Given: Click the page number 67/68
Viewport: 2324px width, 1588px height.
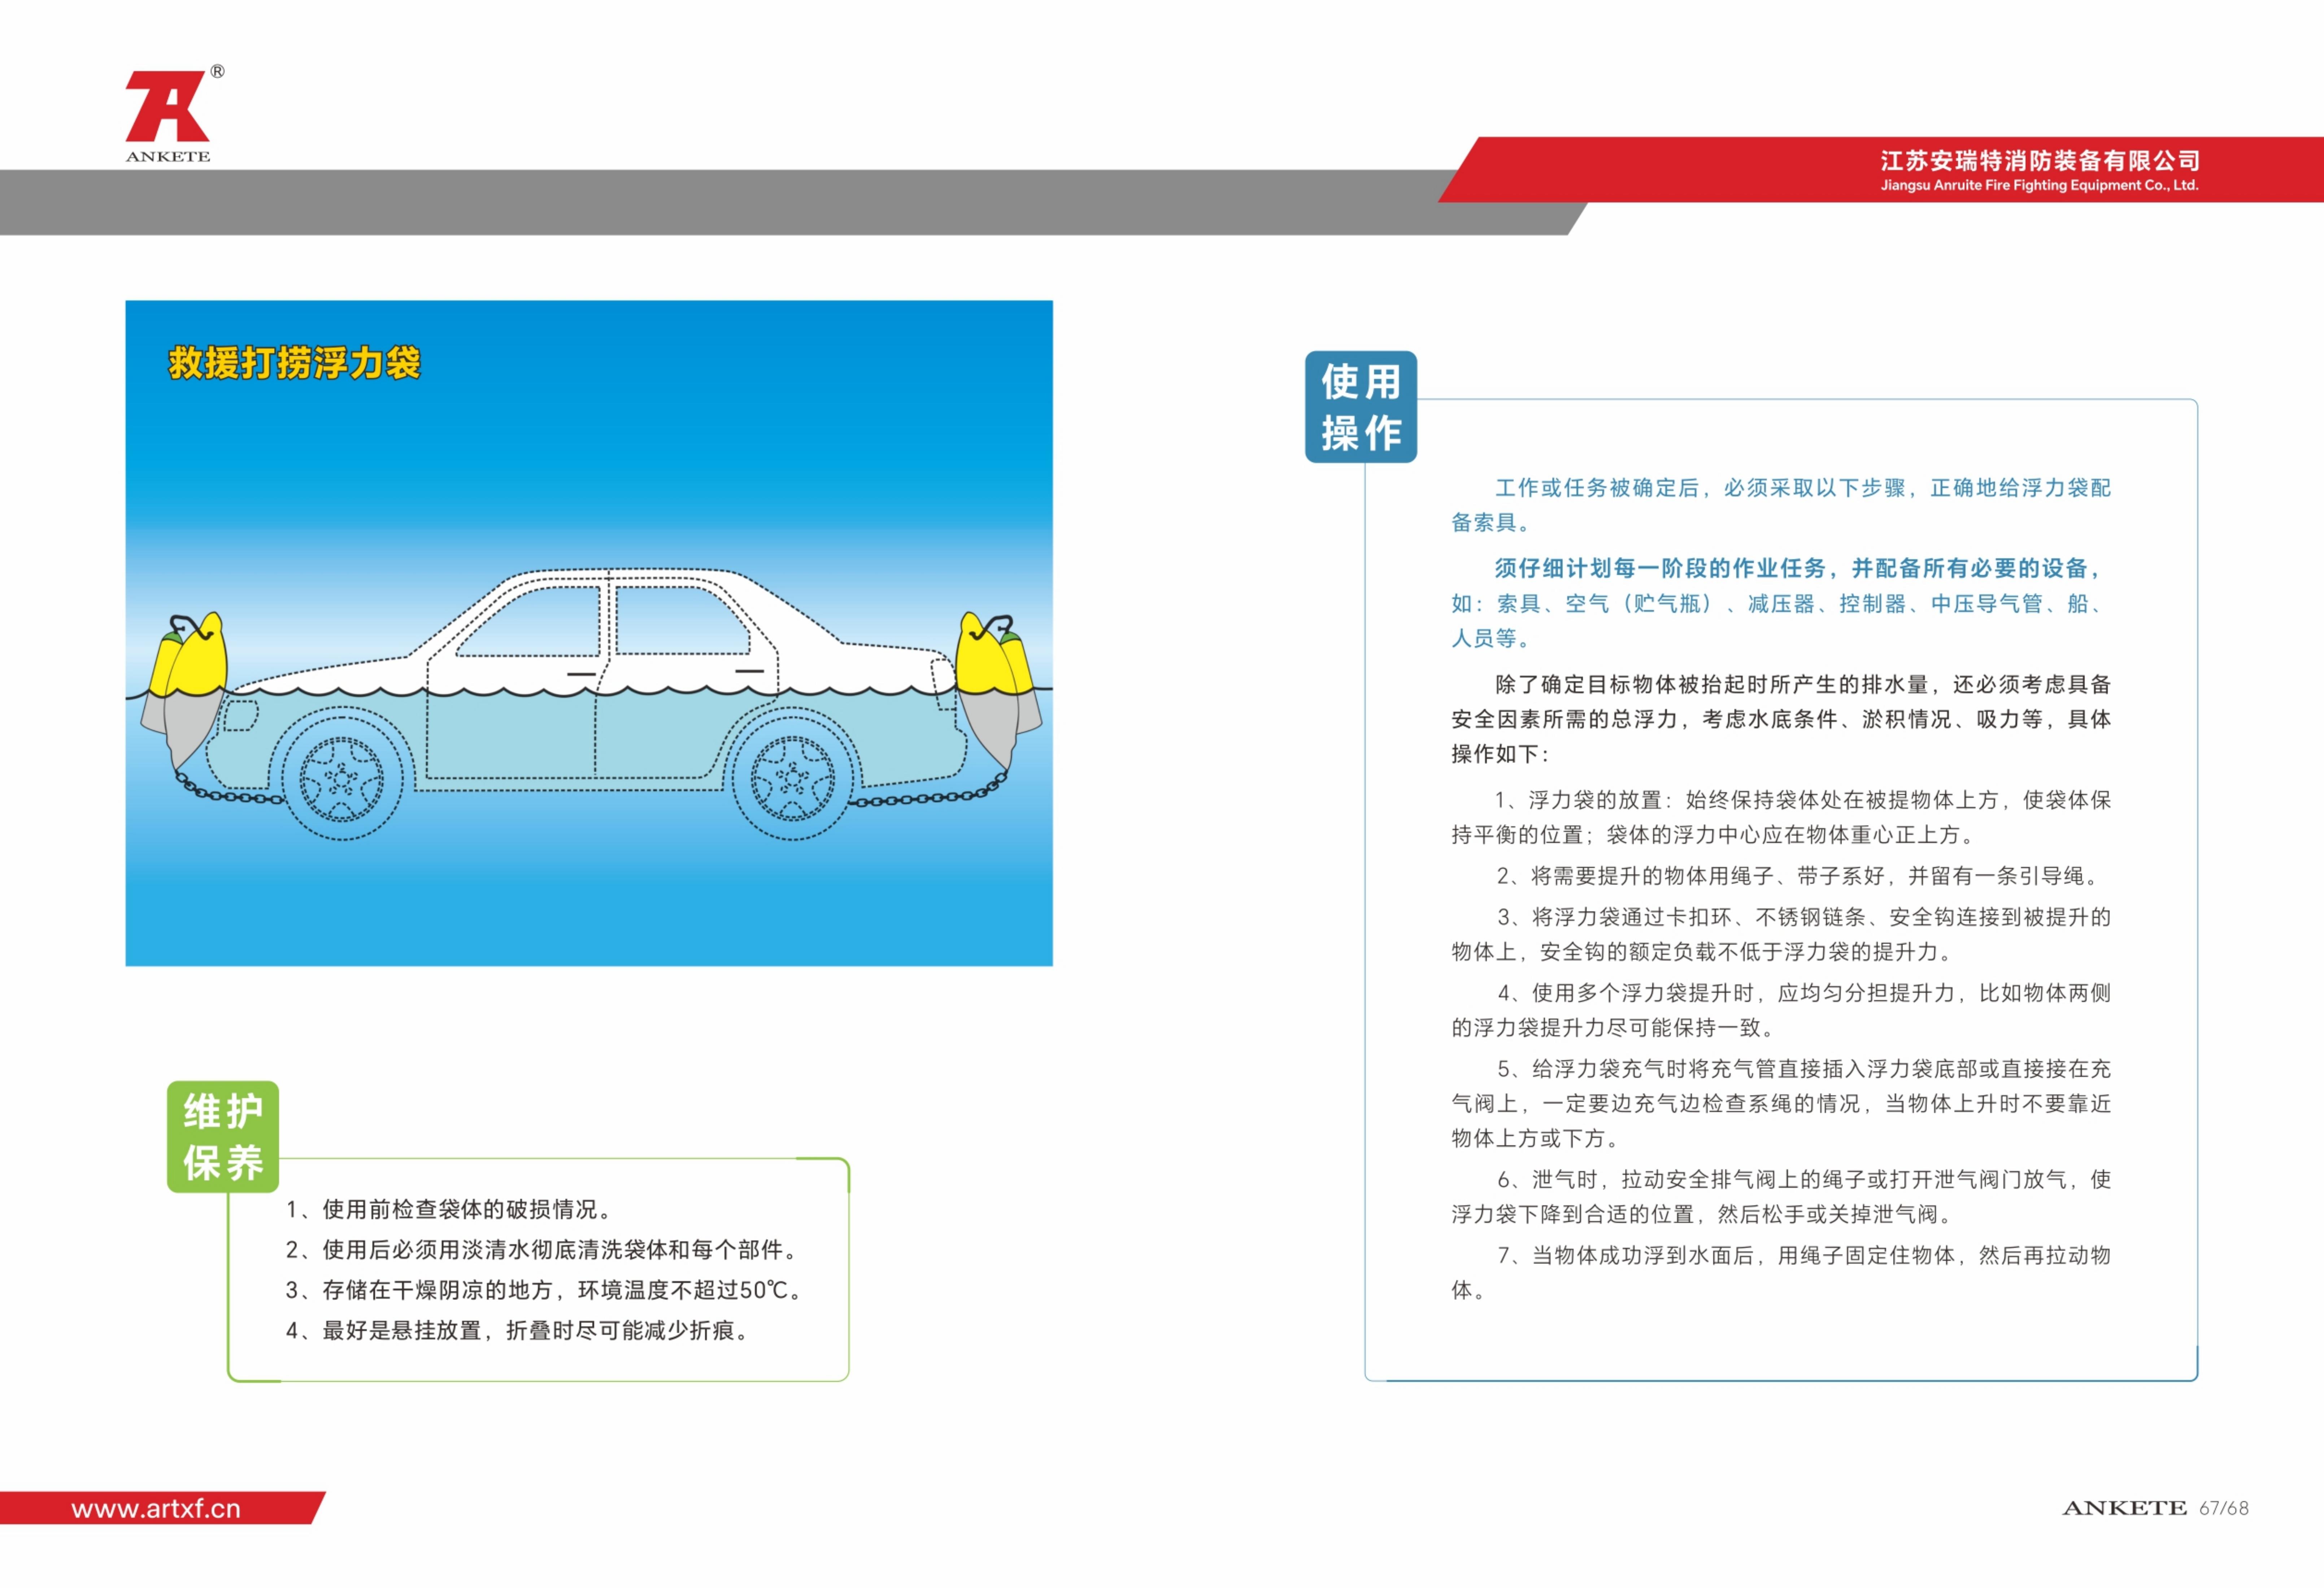Looking at the screenshot, I should coord(2224,1508).
